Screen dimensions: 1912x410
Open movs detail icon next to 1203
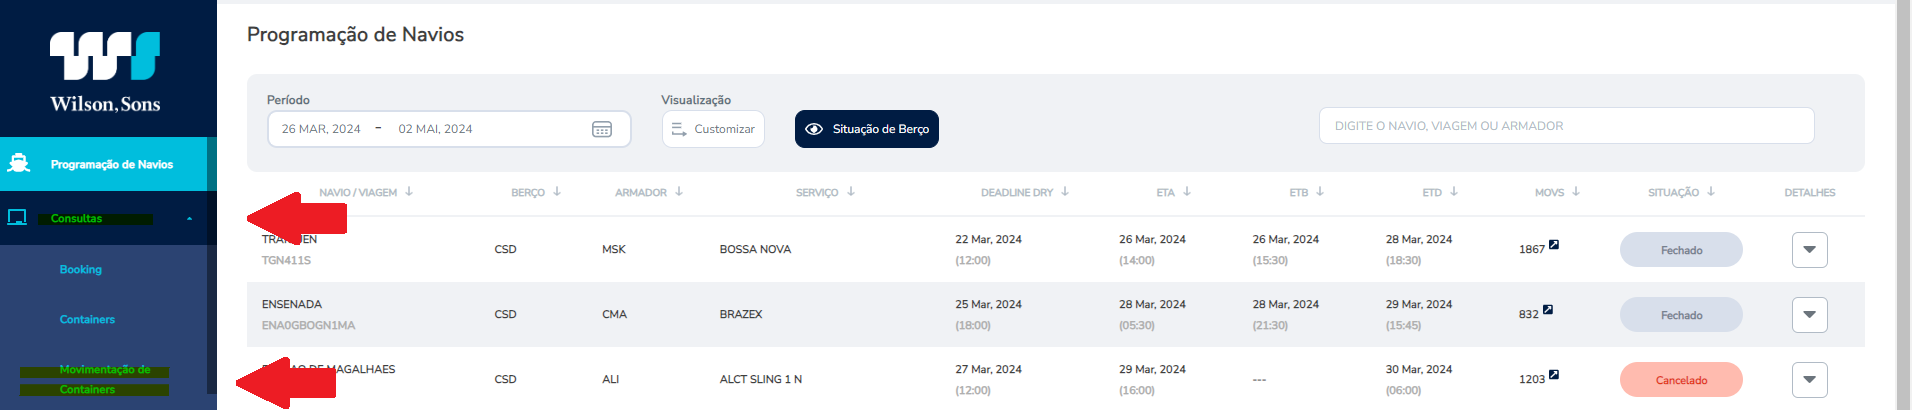pyautogui.click(x=1554, y=375)
